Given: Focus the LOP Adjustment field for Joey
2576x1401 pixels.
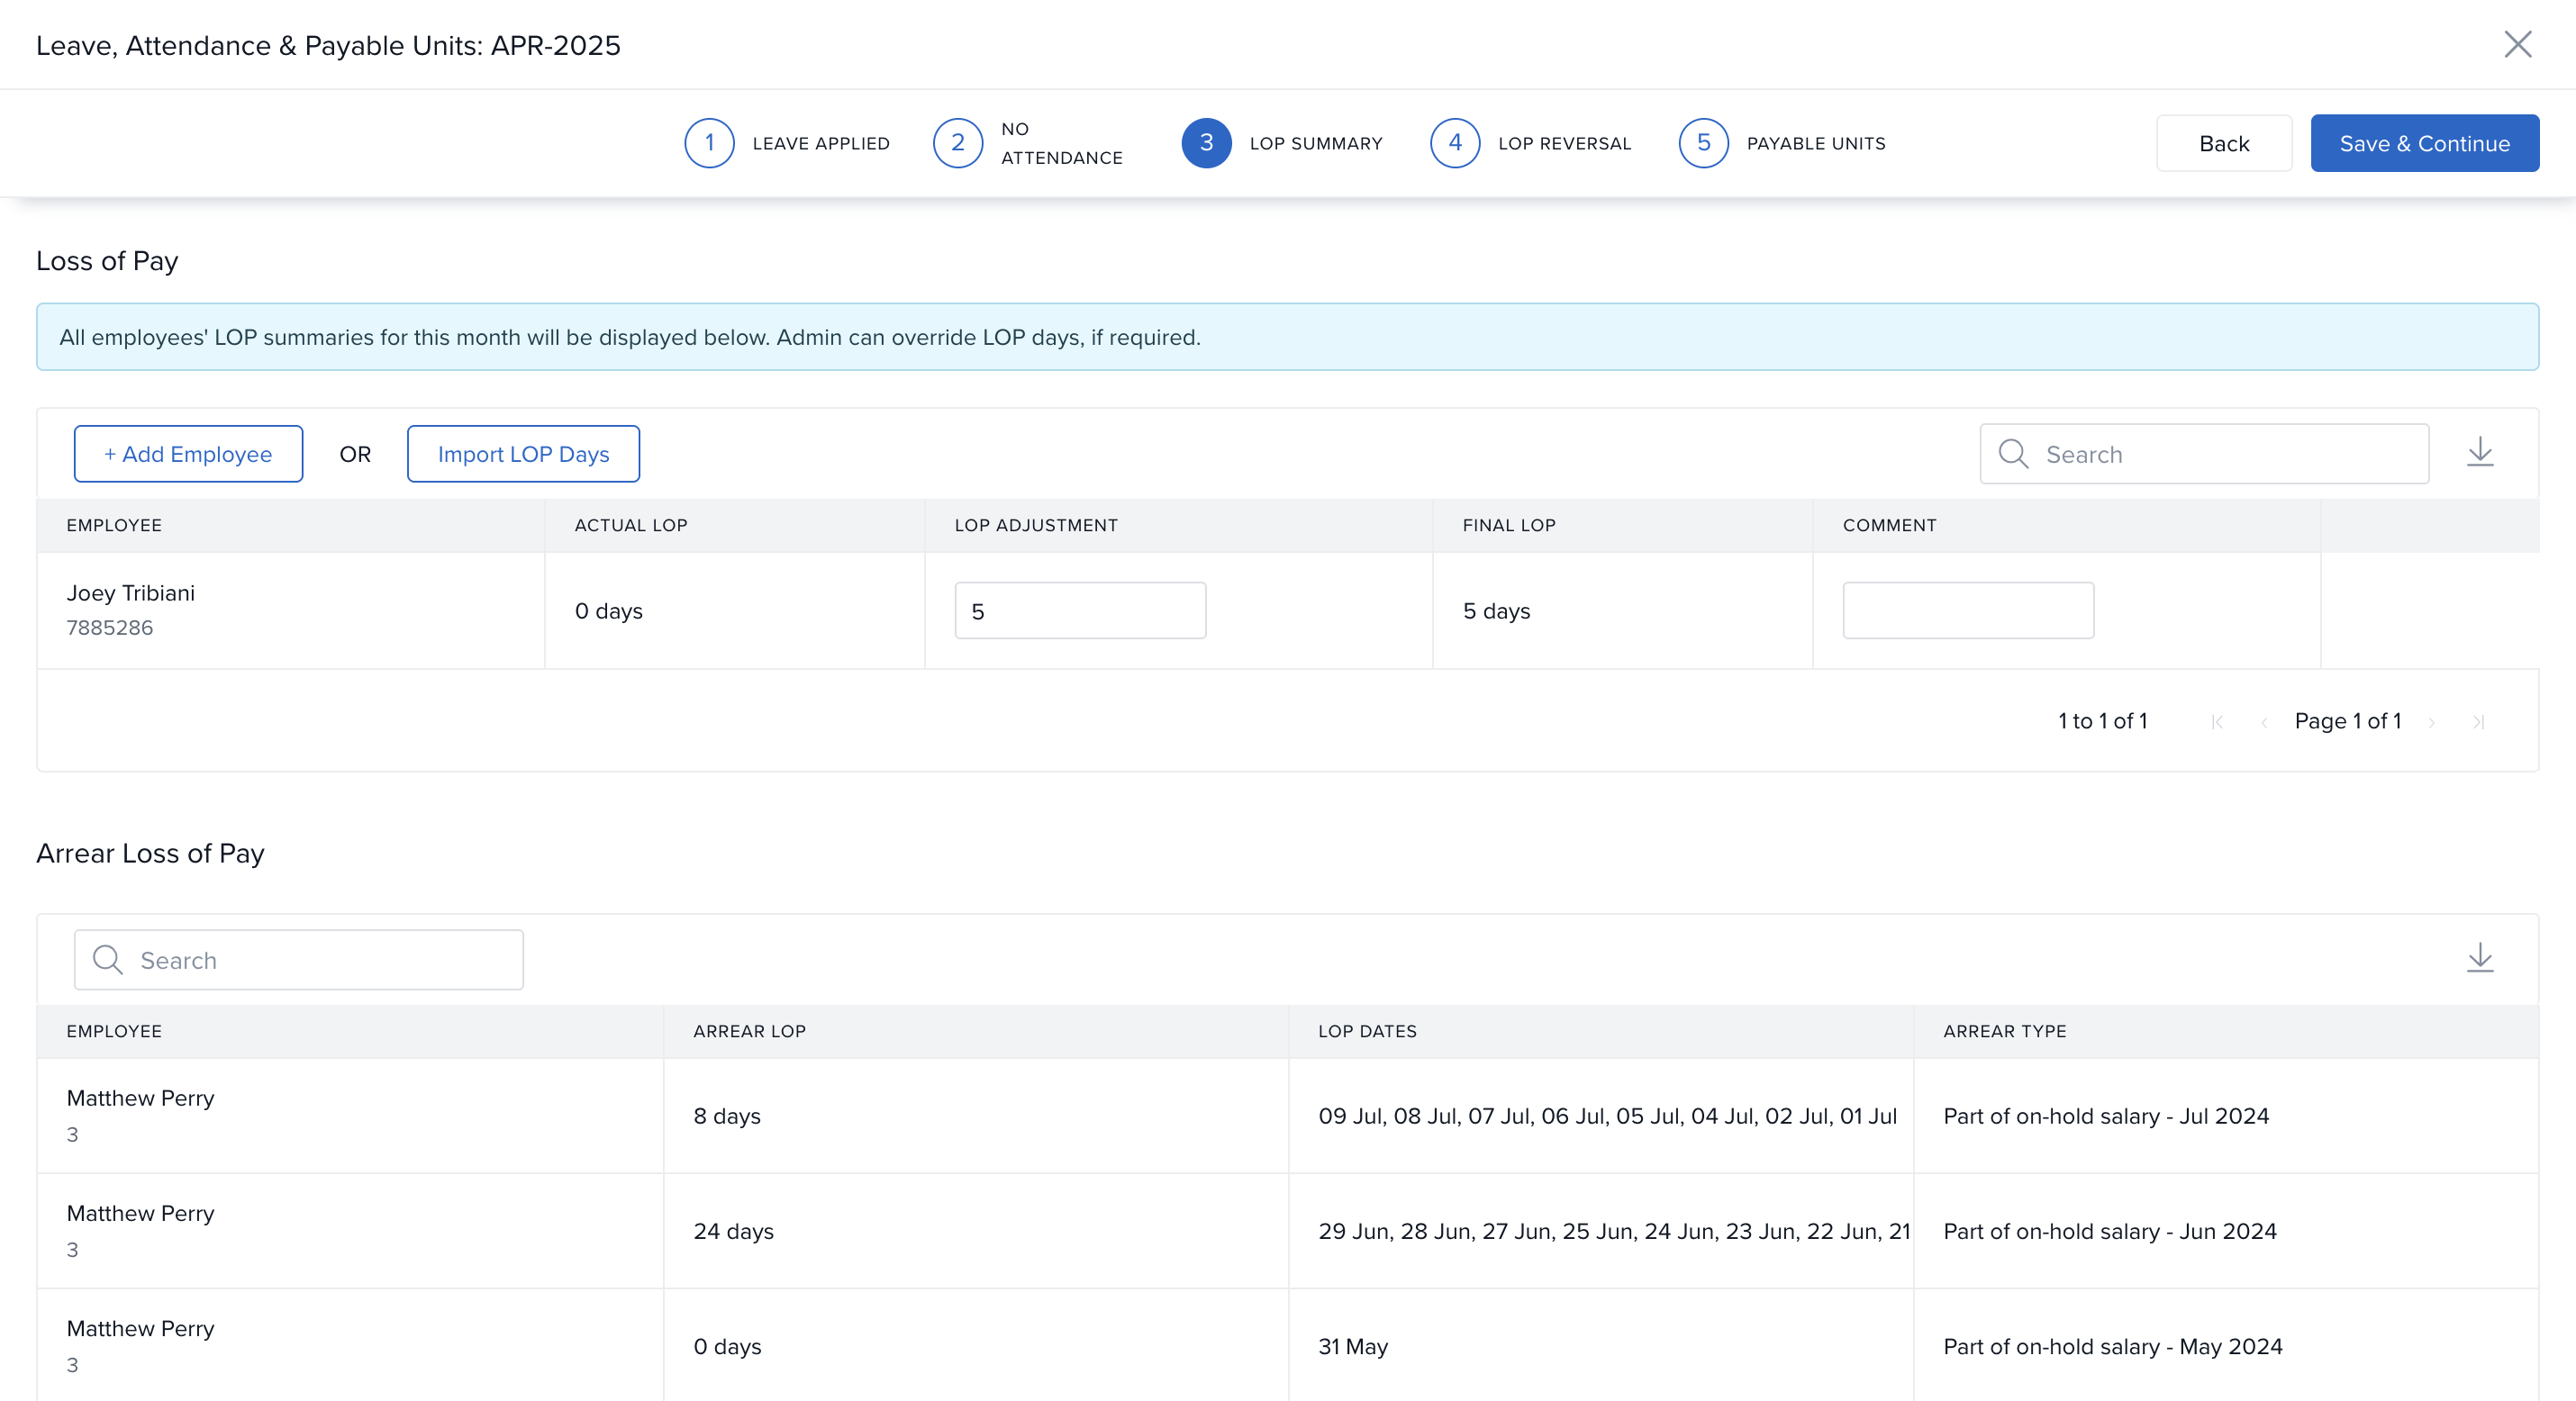Looking at the screenshot, I should [1080, 611].
